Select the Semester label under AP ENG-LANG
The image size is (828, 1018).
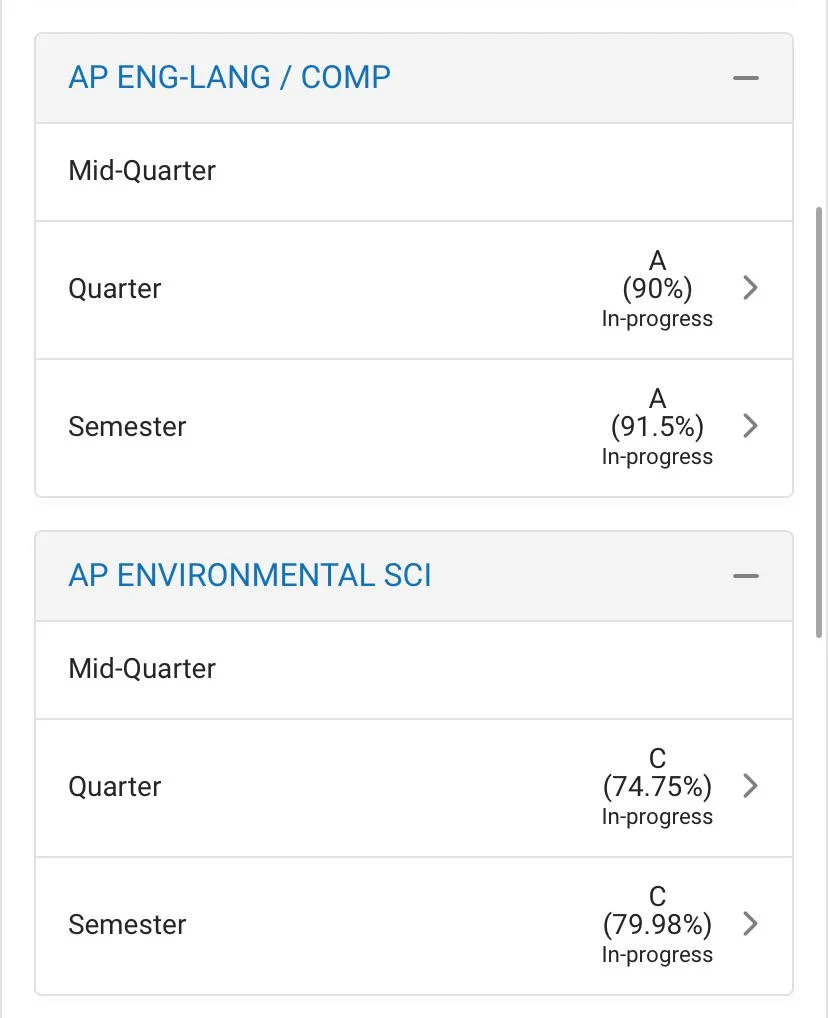127,427
